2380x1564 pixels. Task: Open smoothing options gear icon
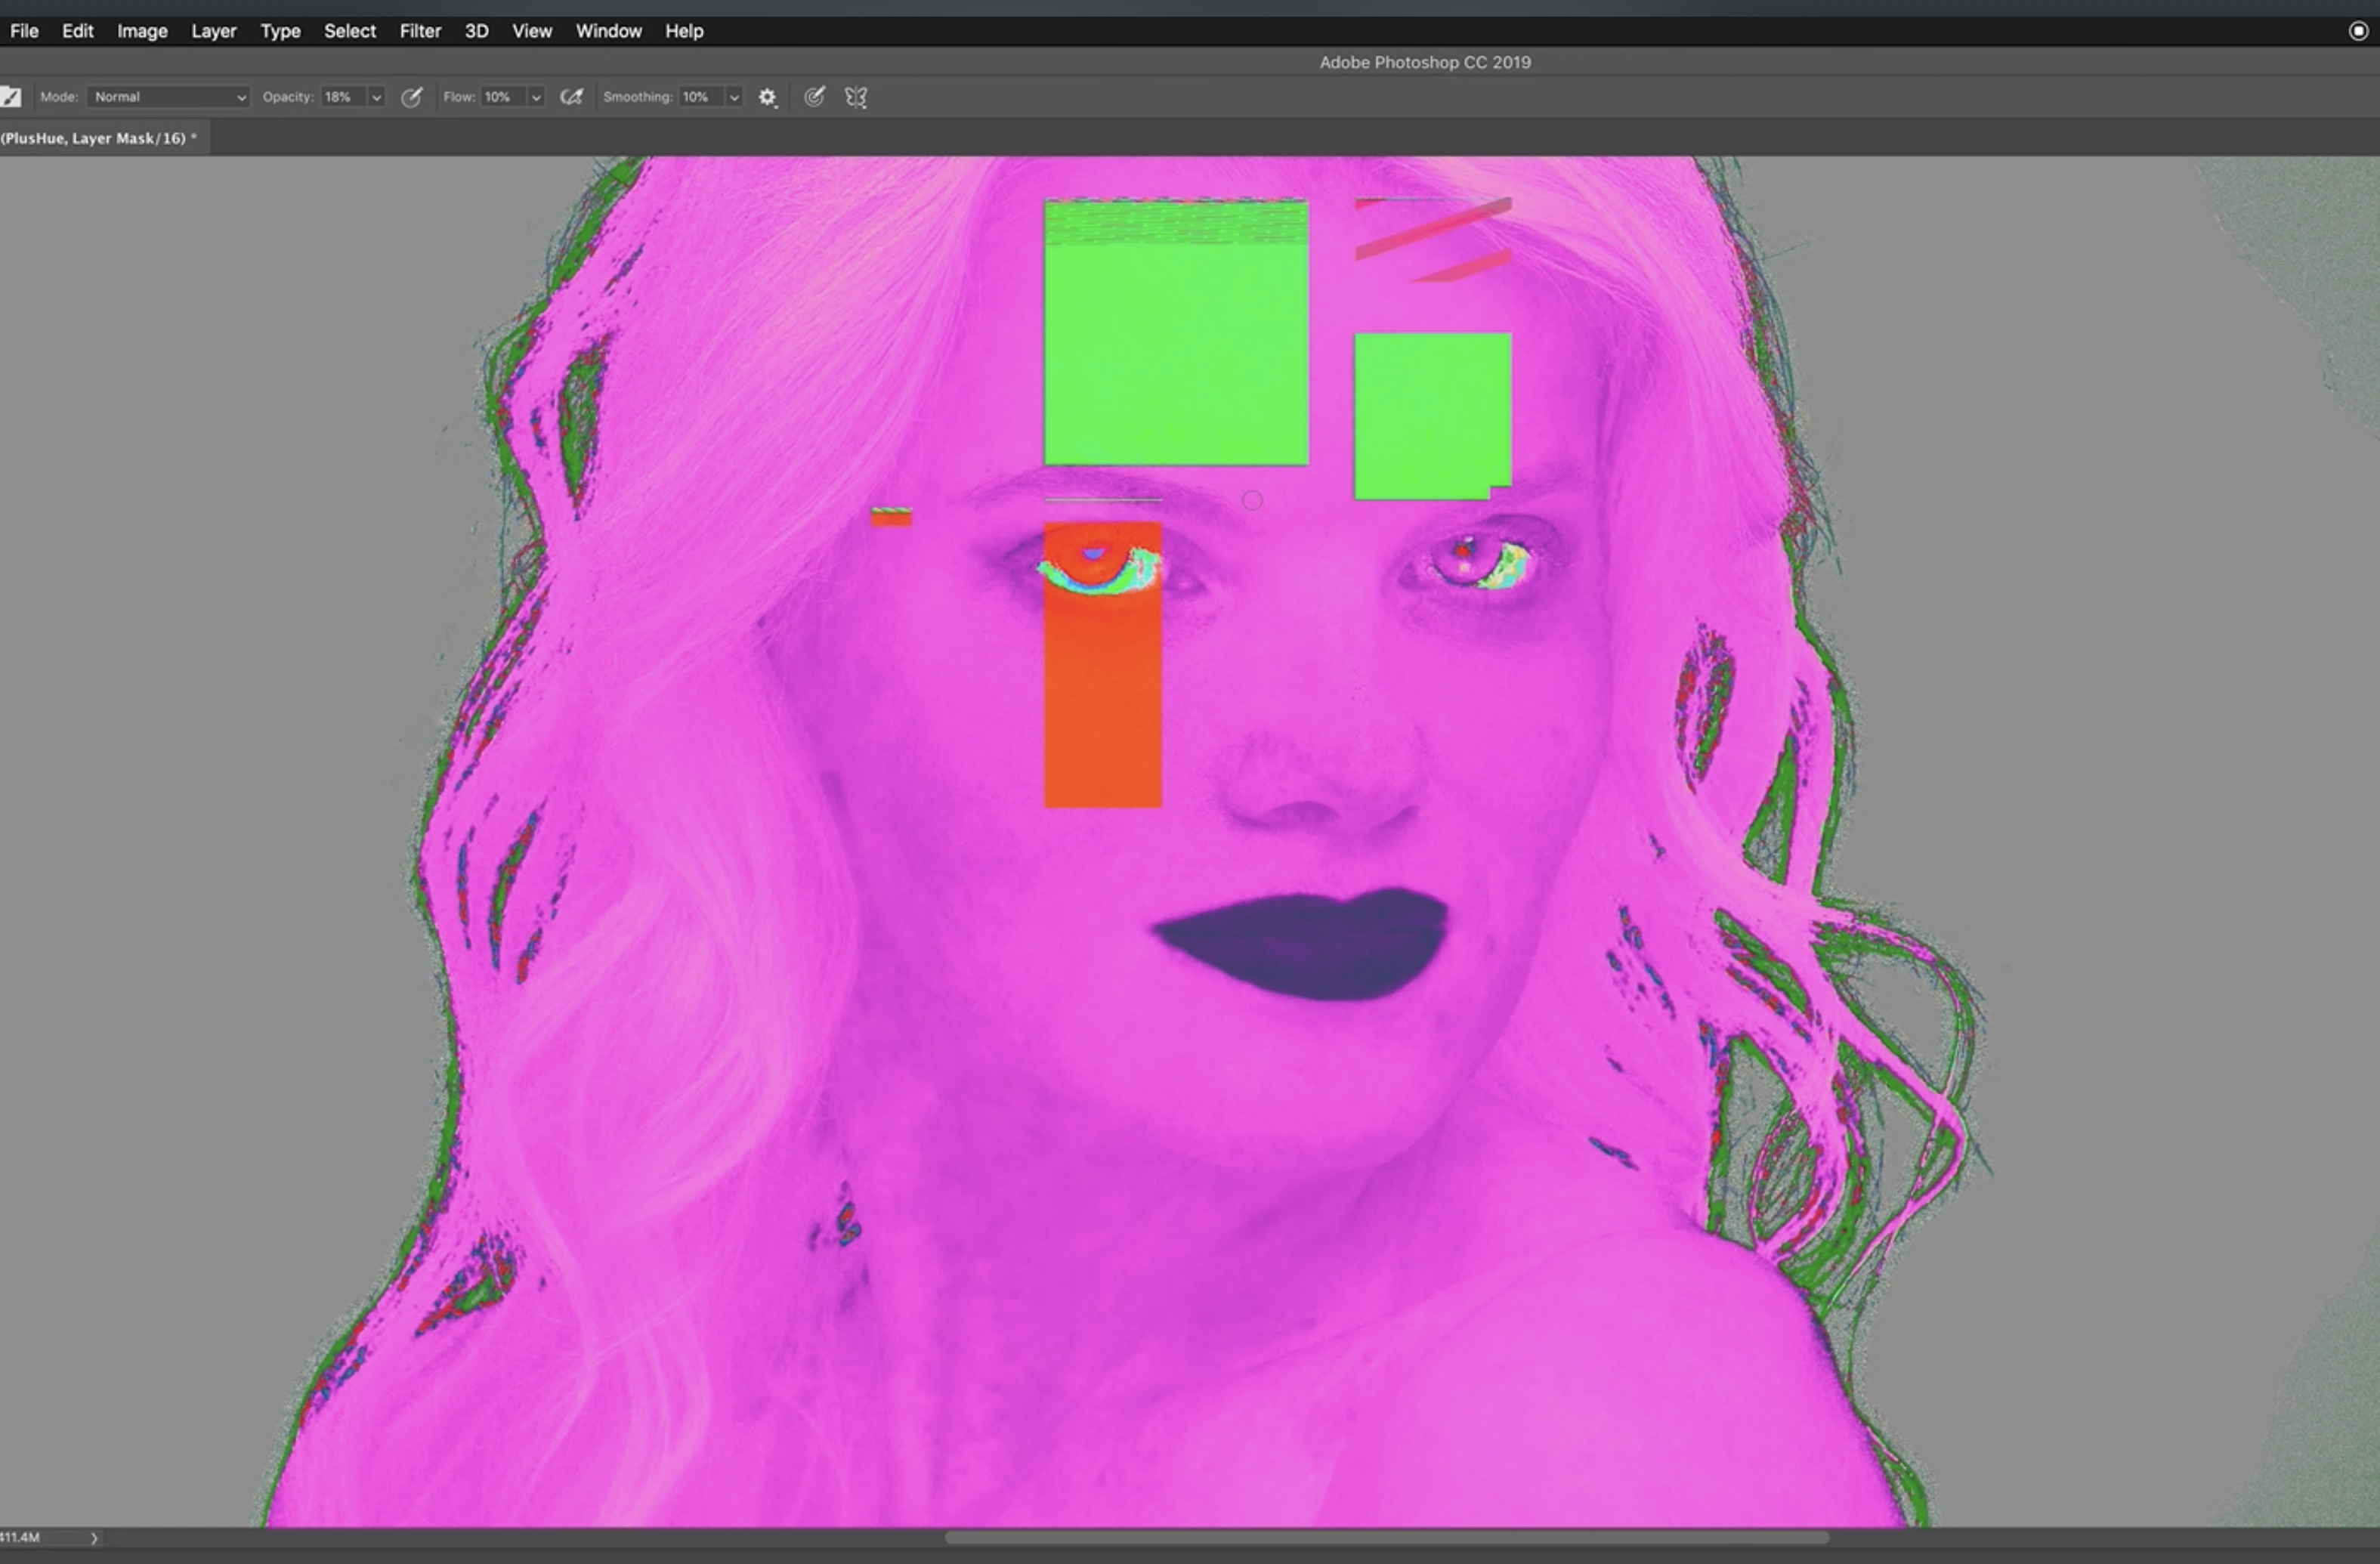[767, 97]
